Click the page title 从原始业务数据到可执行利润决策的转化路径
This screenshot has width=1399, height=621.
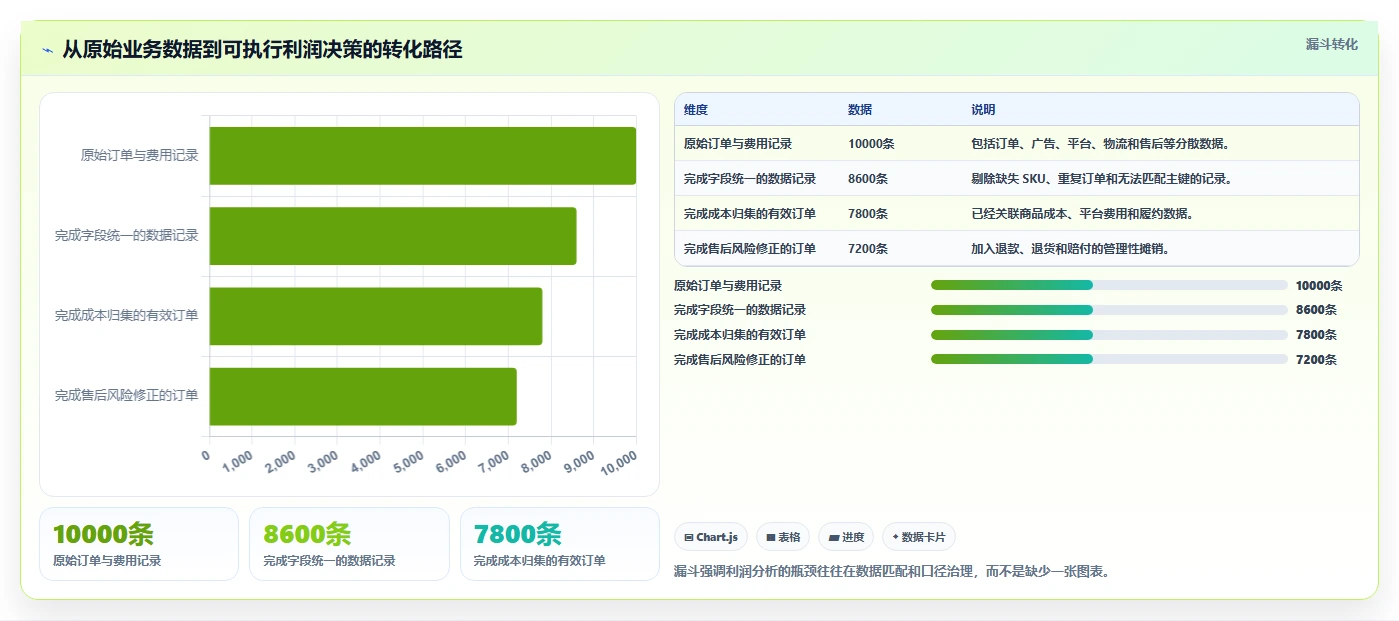click(262, 50)
